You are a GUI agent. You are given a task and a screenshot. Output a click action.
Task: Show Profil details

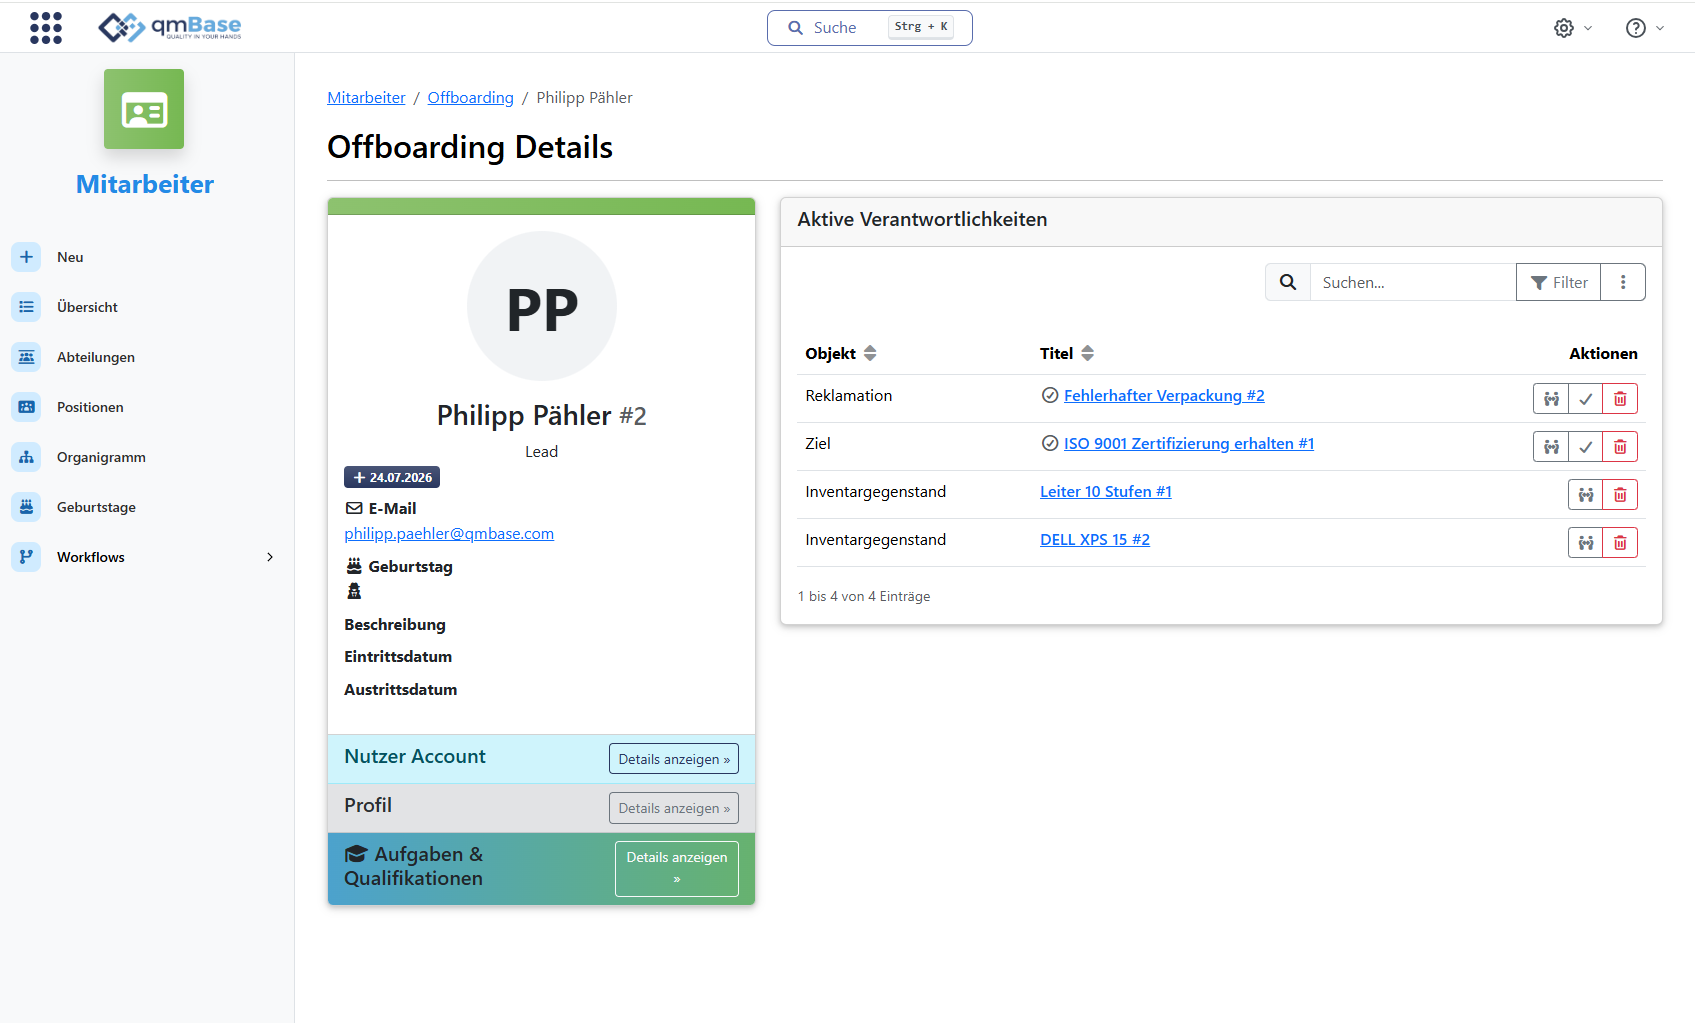(x=674, y=808)
